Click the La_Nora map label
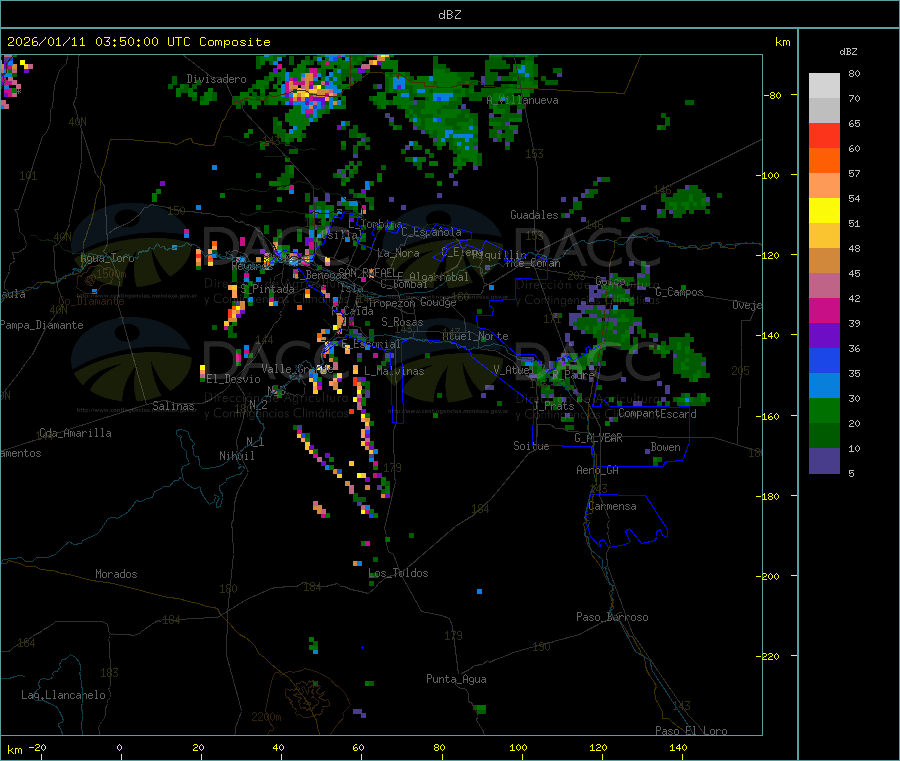This screenshot has height=761, width=900. [x=398, y=253]
